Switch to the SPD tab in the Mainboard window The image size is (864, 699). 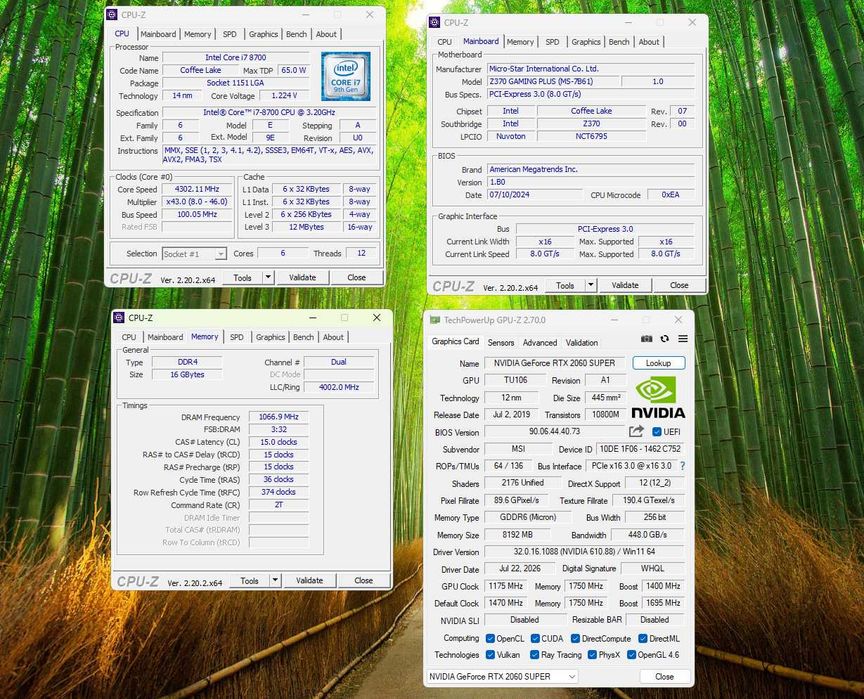click(x=552, y=42)
